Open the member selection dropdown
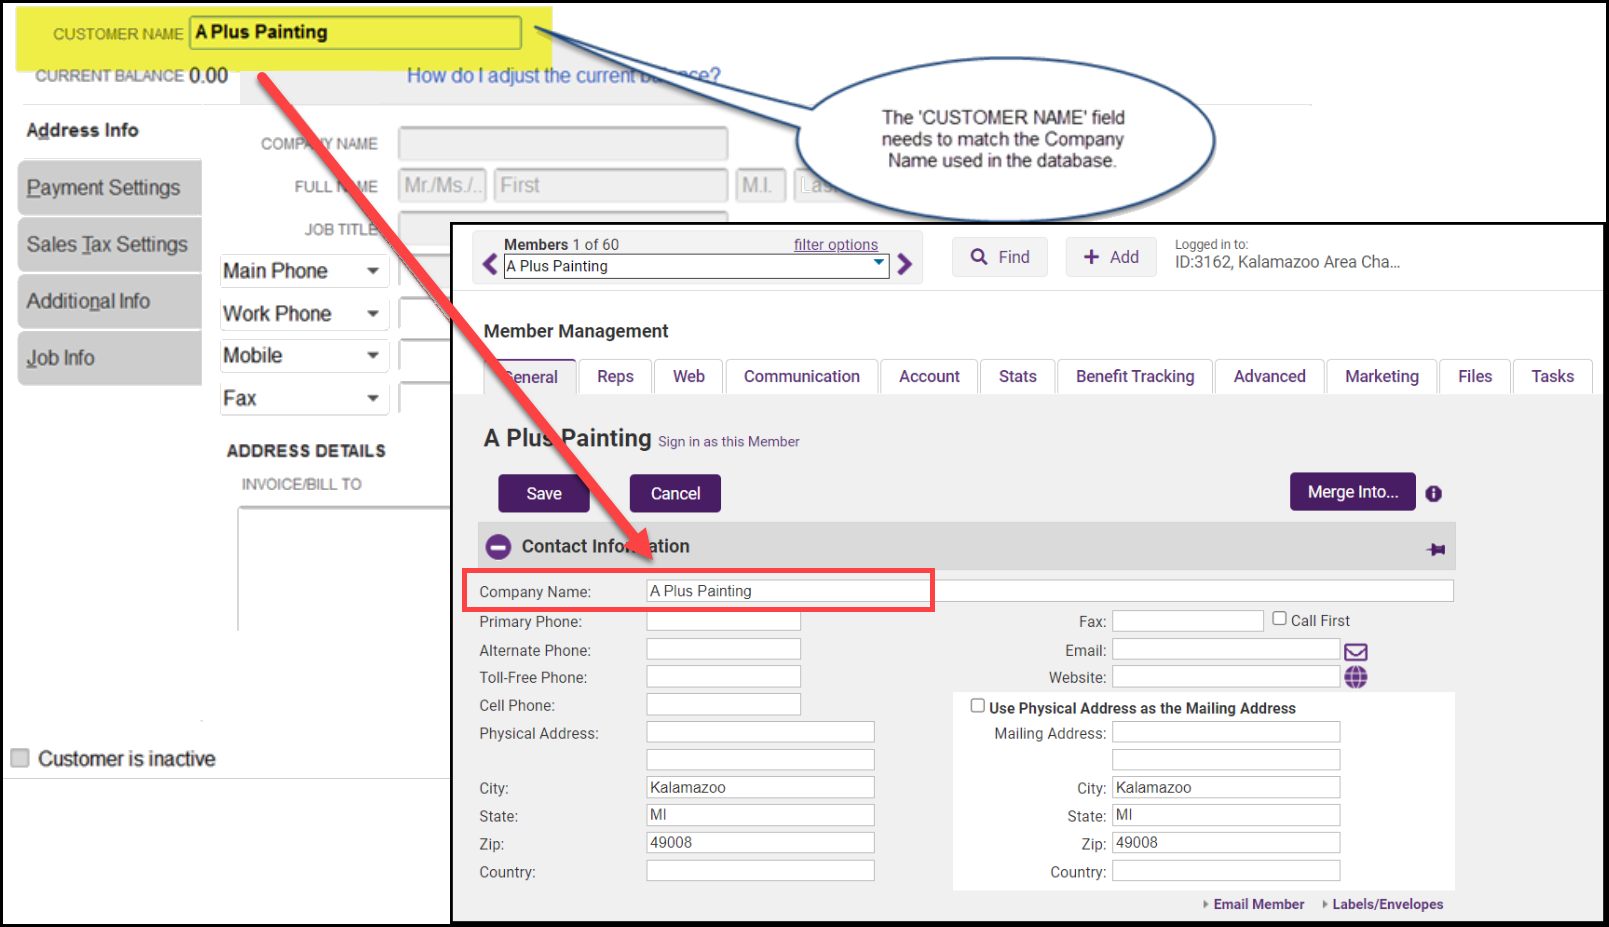Image resolution: width=1609 pixels, height=927 pixels. click(x=879, y=265)
